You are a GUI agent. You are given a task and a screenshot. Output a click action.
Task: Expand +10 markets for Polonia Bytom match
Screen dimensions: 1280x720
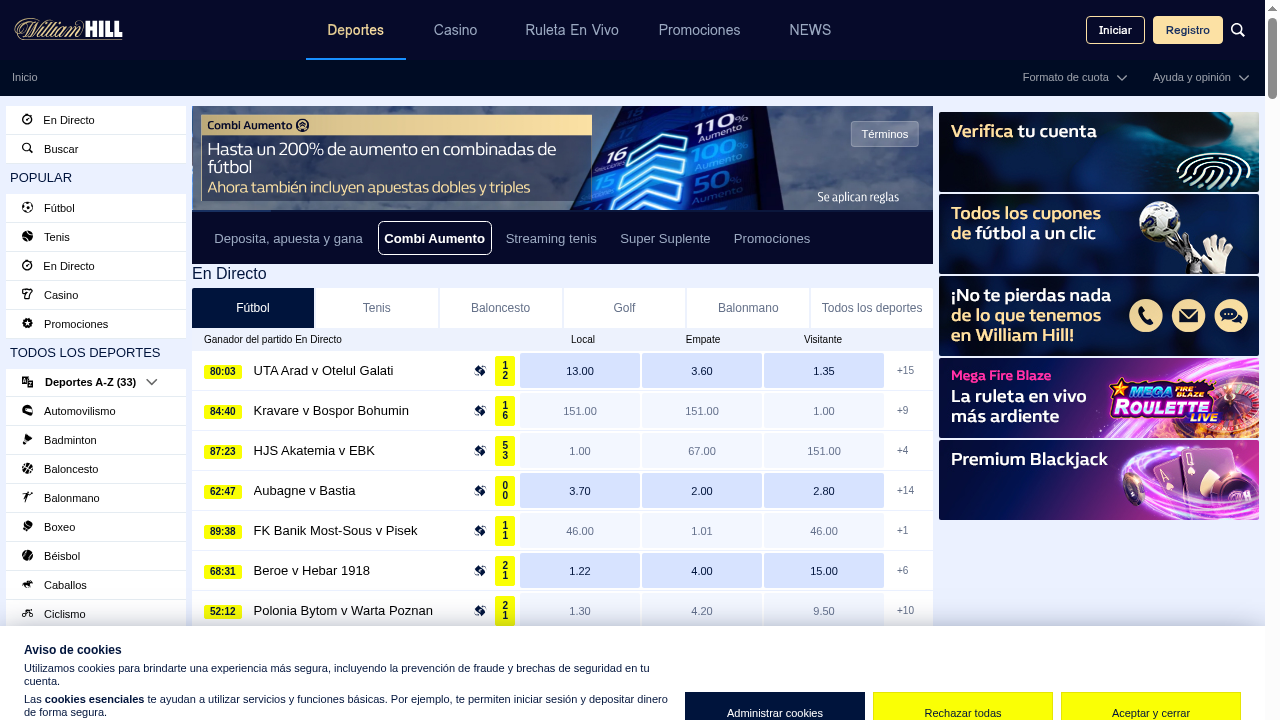click(x=905, y=611)
